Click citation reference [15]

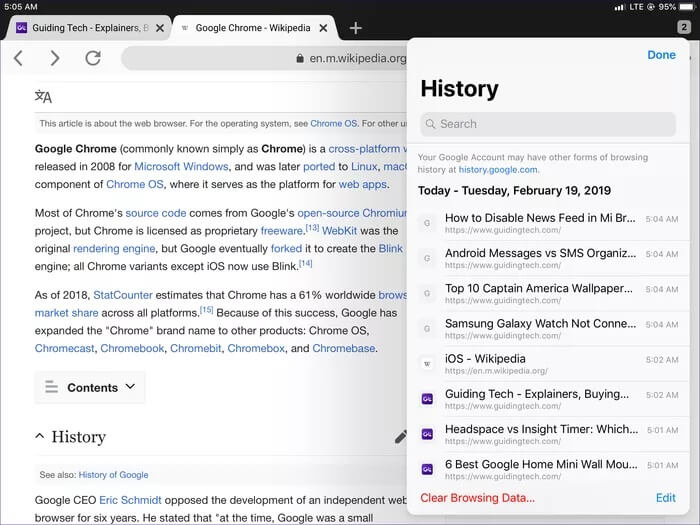pyautogui.click(x=206, y=310)
